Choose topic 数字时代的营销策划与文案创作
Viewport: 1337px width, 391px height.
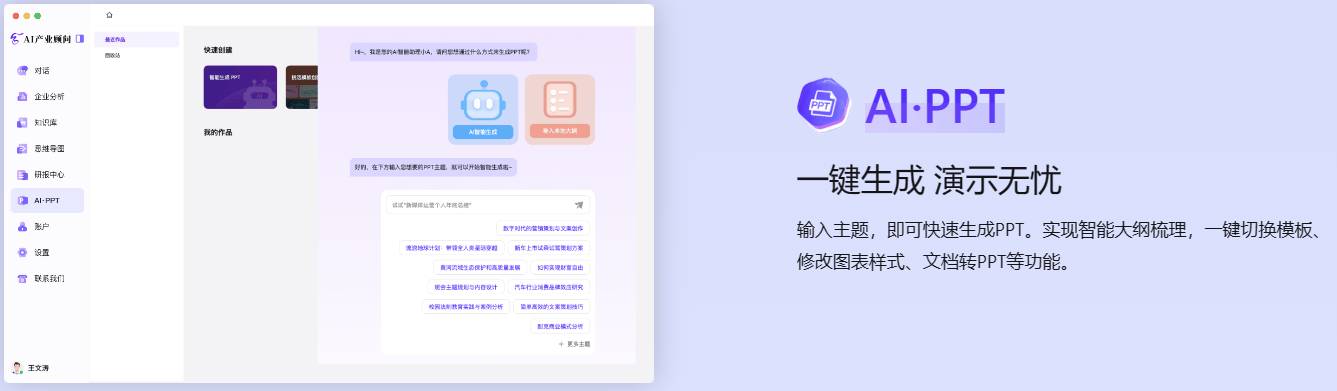coord(543,229)
